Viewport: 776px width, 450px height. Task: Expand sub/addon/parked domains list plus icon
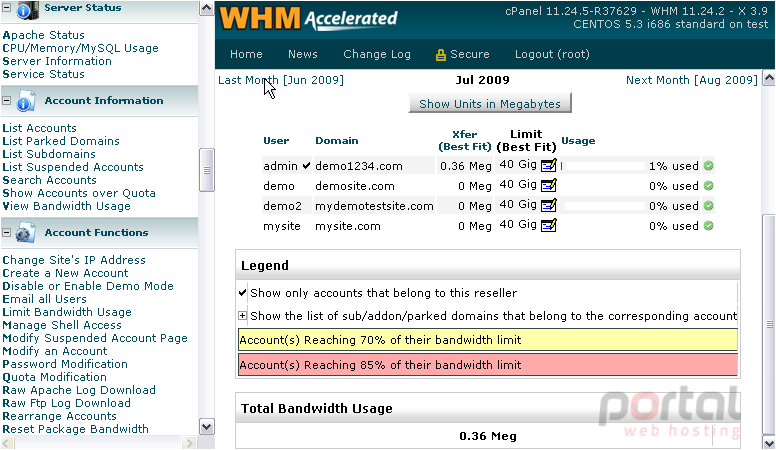tap(242, 316)
